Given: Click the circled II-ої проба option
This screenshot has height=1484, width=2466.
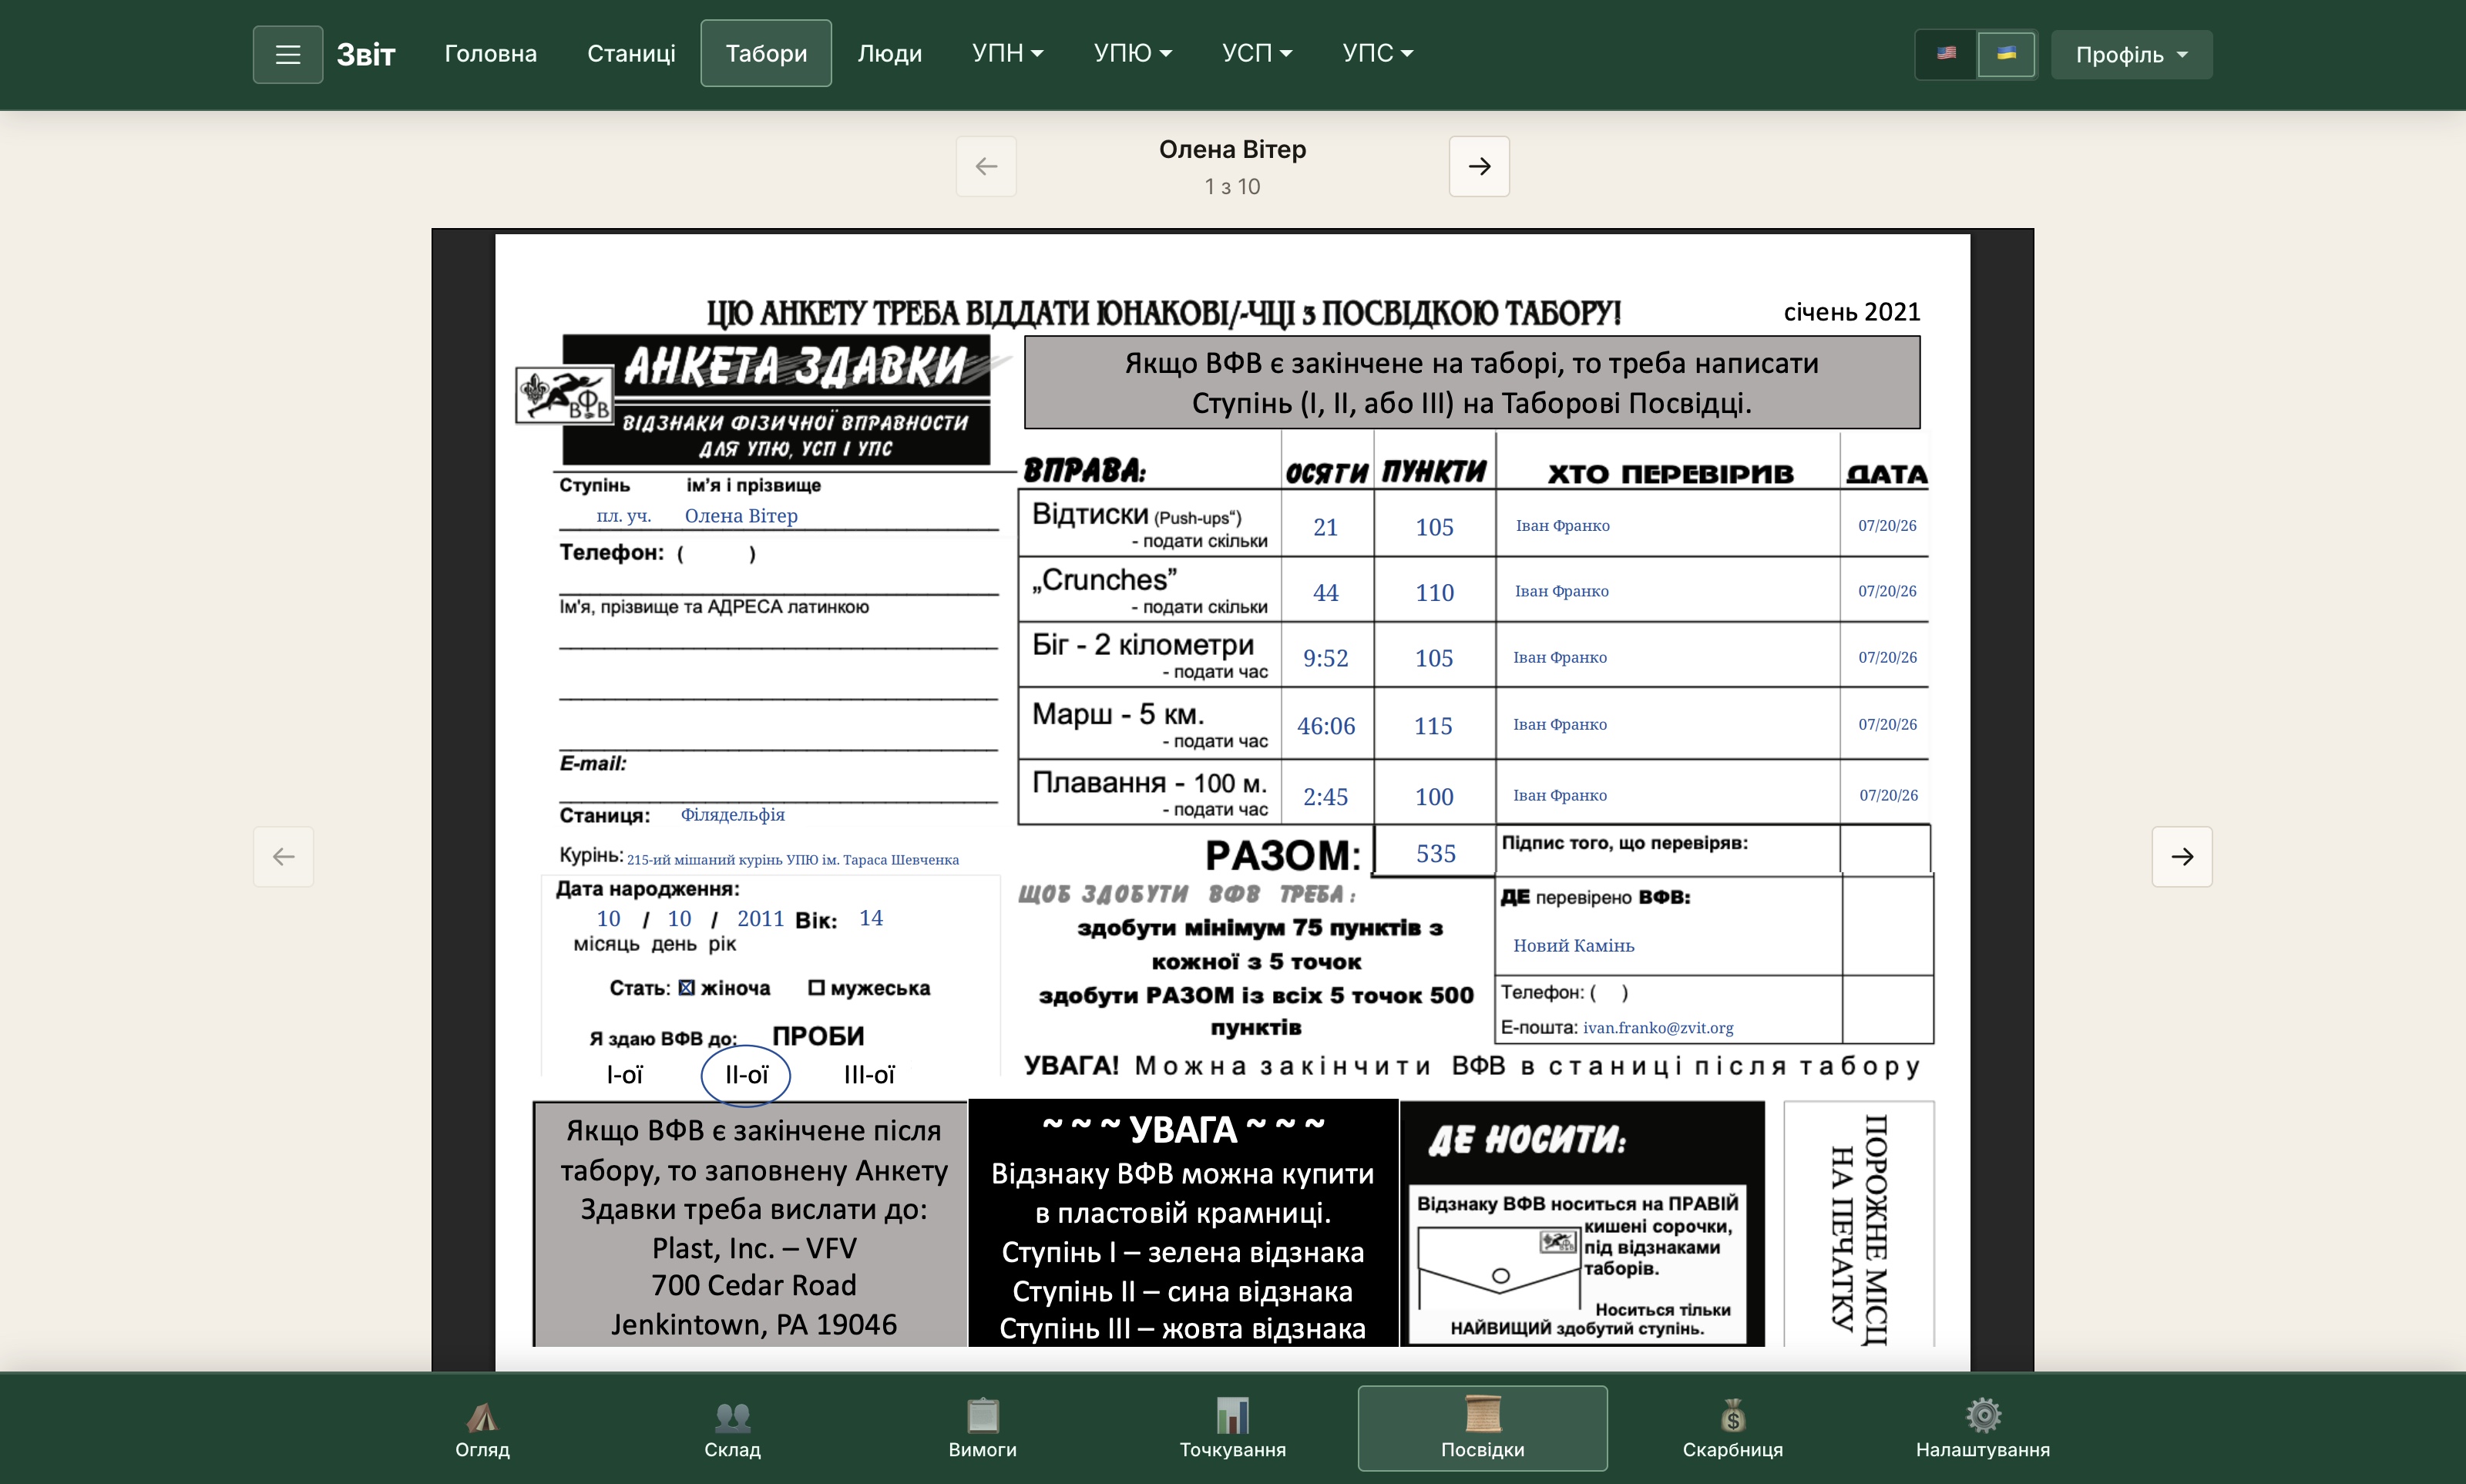Looking at the screenshot, I should point(746,1075).
